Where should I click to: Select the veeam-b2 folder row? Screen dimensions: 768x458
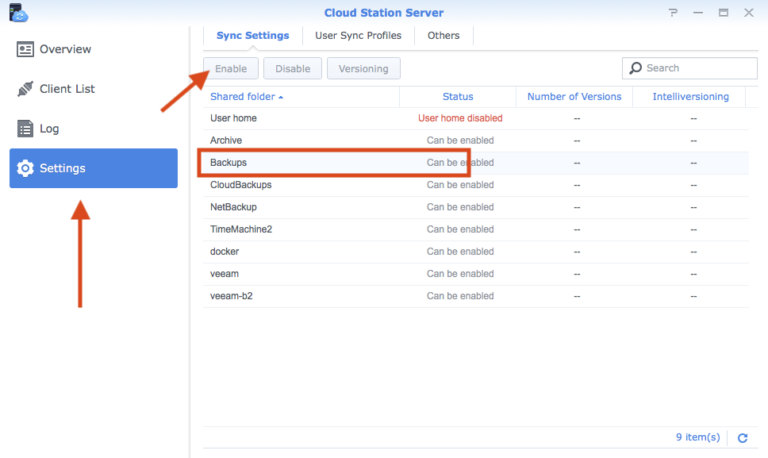(x=476, y=296)
